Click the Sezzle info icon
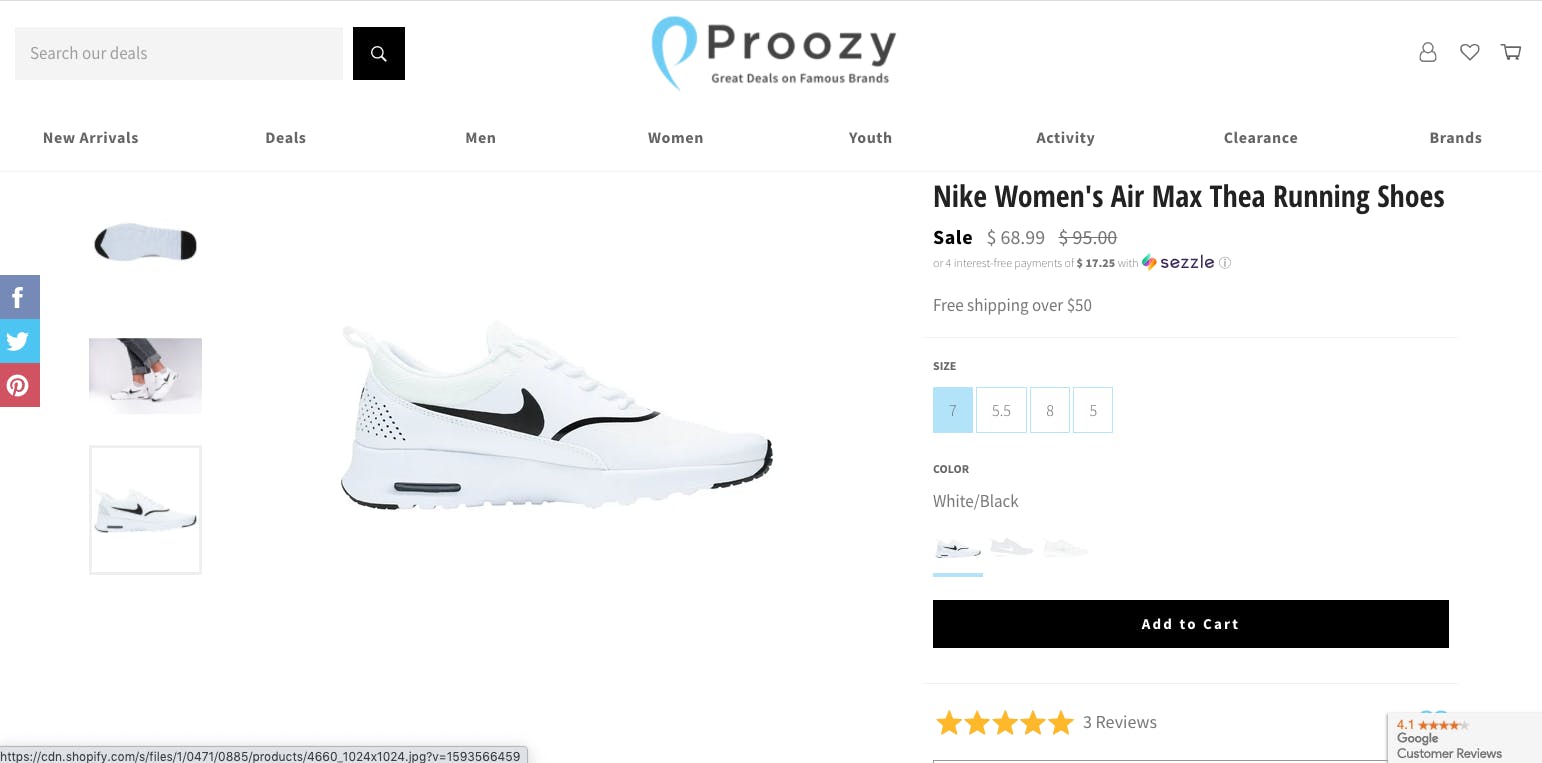This screenshot has width=1542, height=763. tap(1224, 262)
